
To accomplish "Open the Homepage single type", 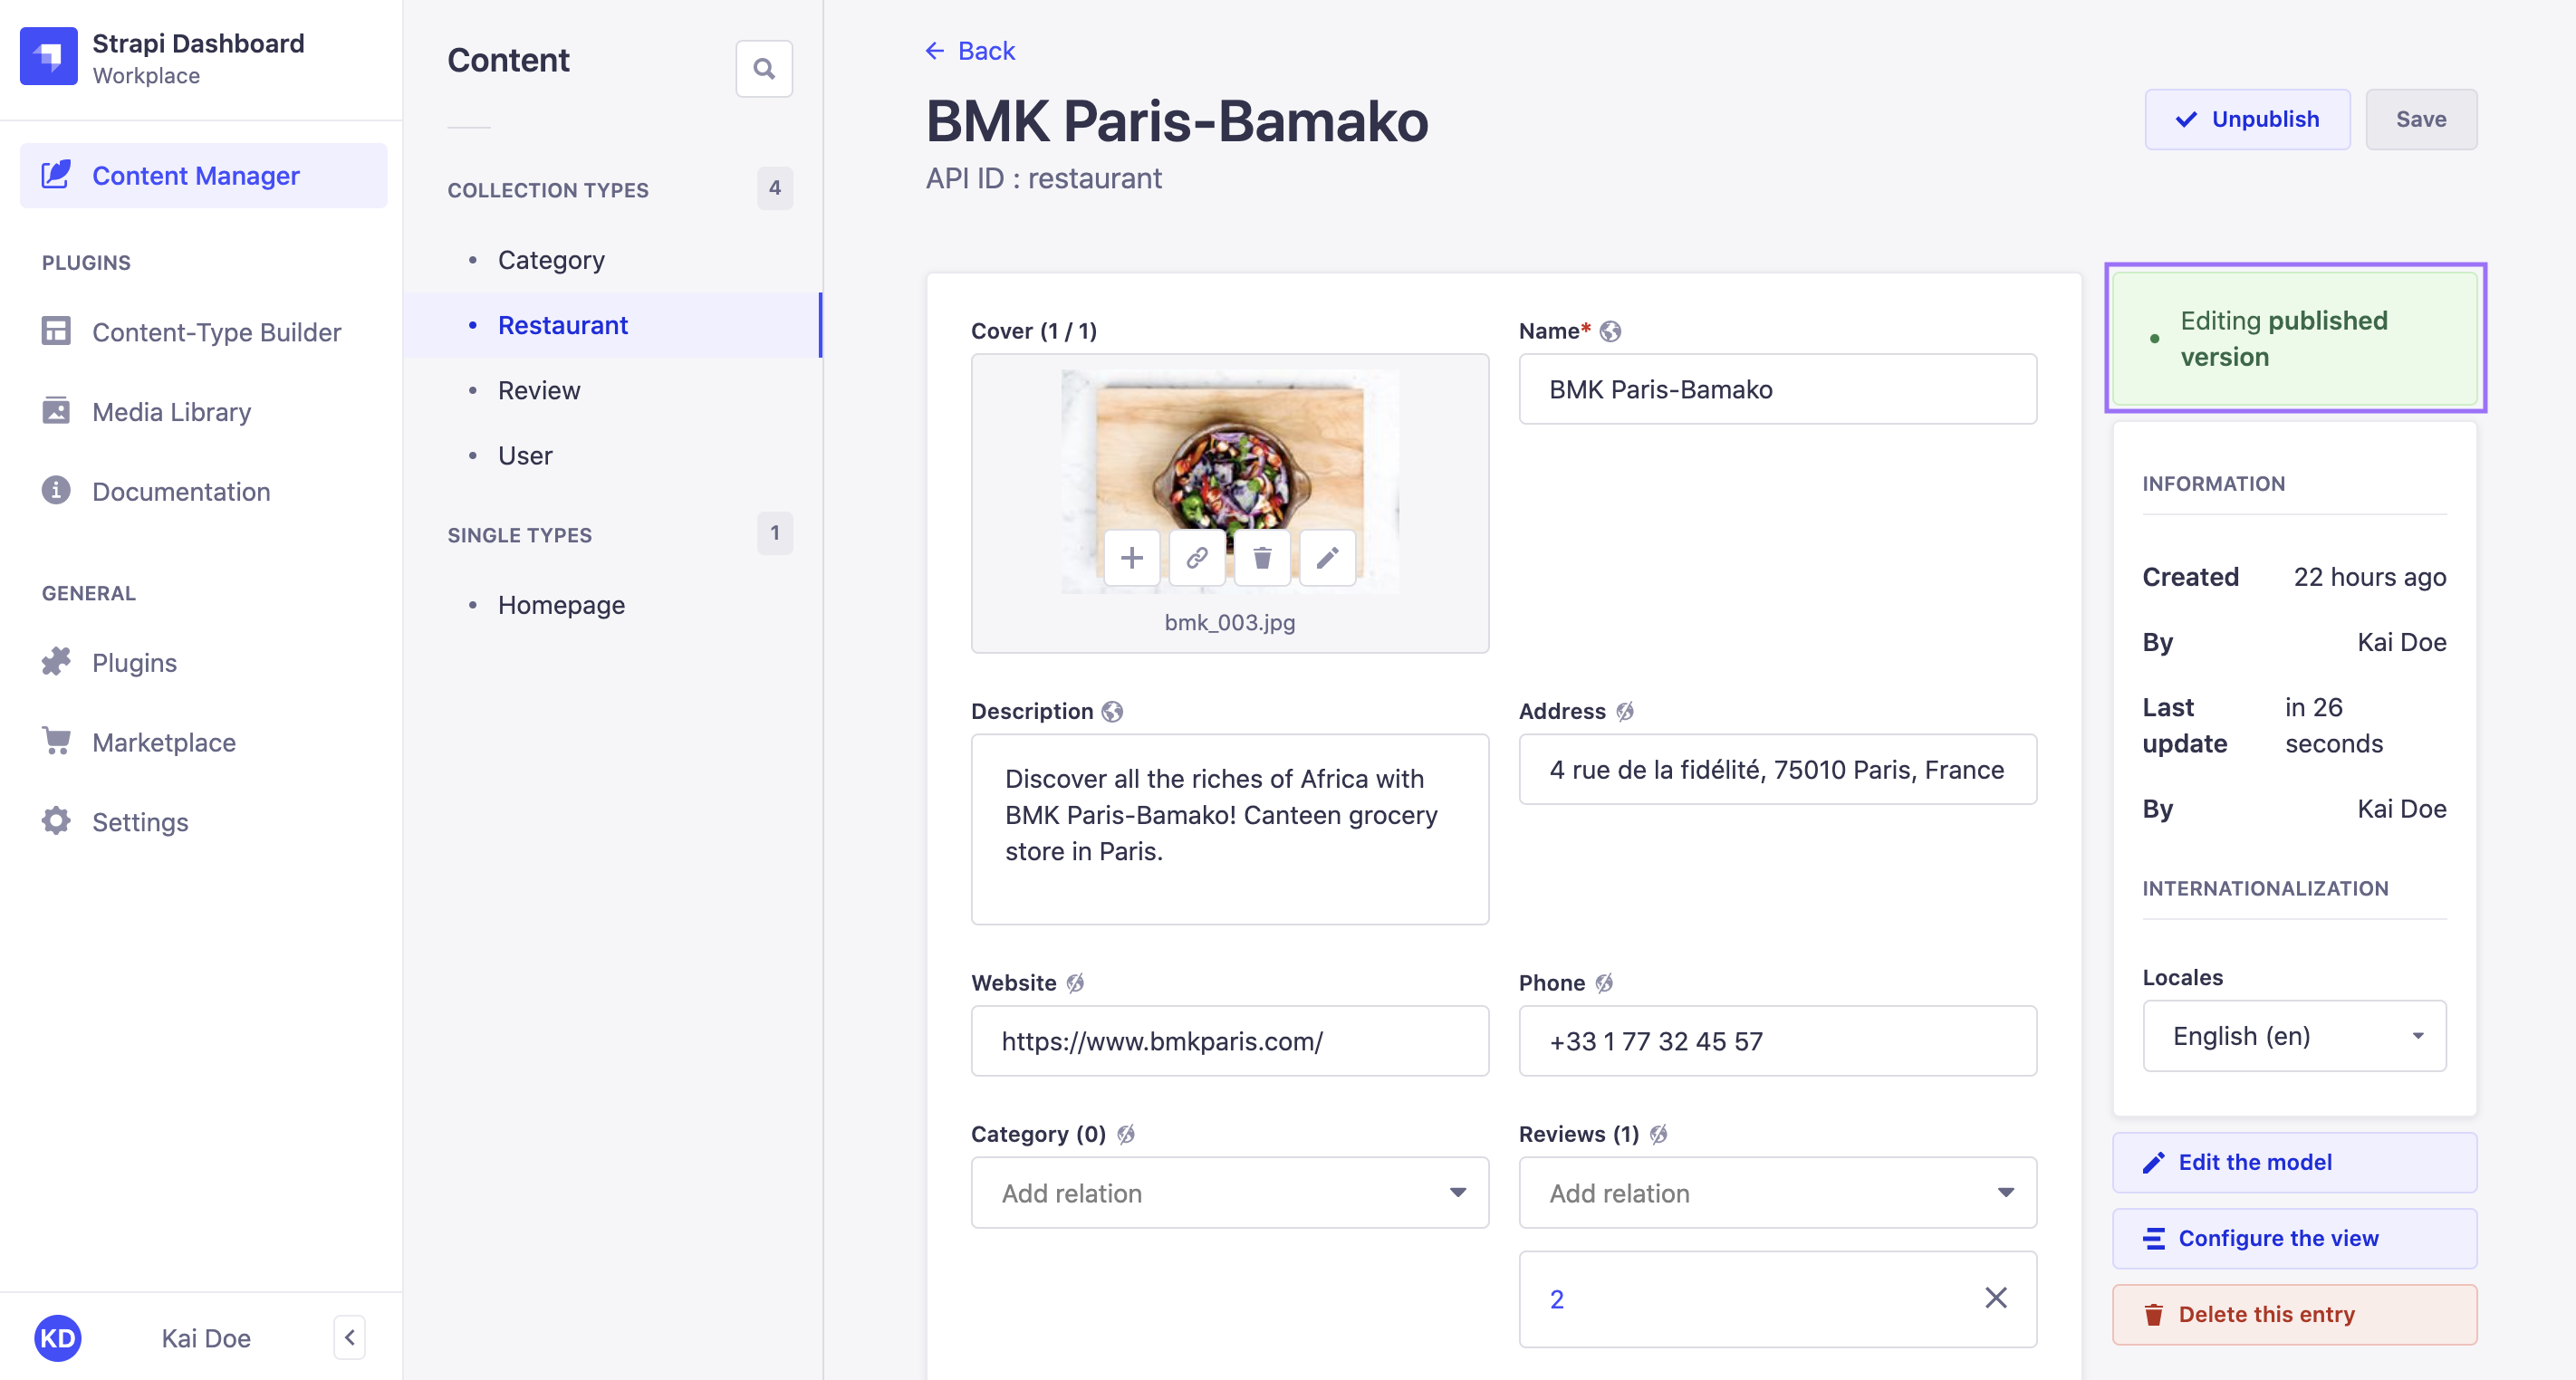I will [x=561, y=605].
